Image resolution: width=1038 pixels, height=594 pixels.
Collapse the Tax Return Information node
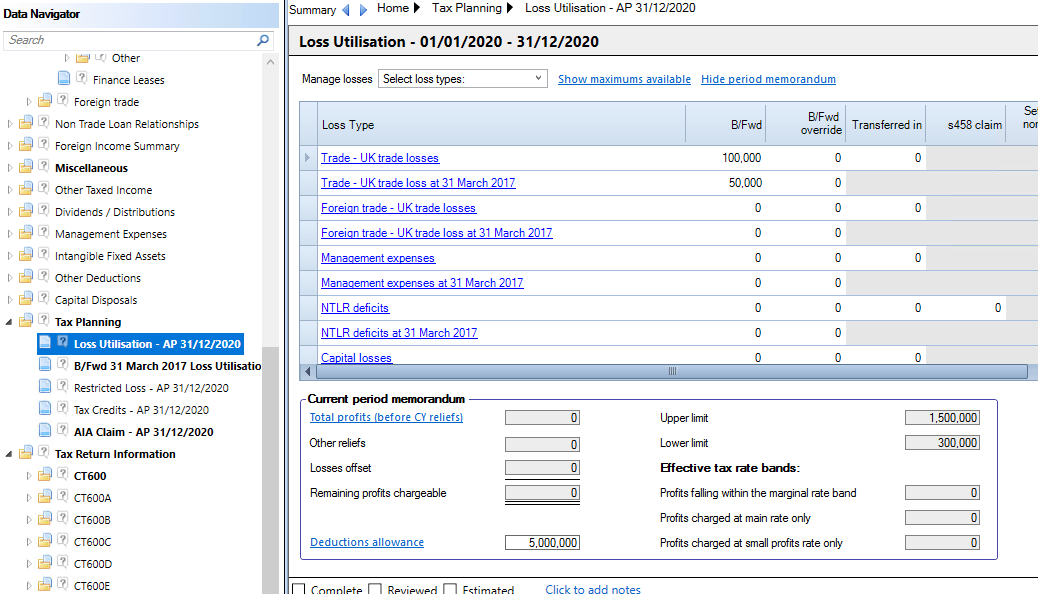coord(9,454)
